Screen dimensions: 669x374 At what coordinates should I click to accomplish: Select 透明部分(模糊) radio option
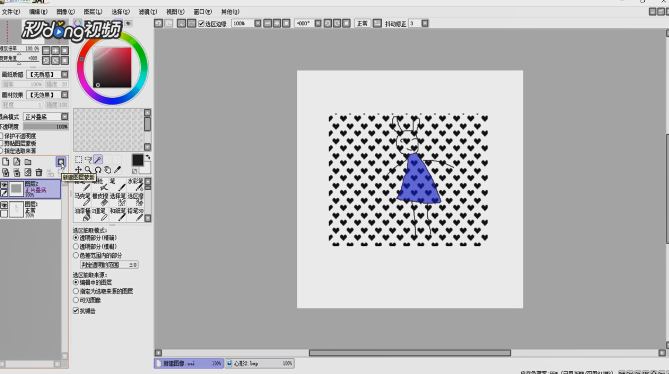pyautogui.click(x=76, y=246)
